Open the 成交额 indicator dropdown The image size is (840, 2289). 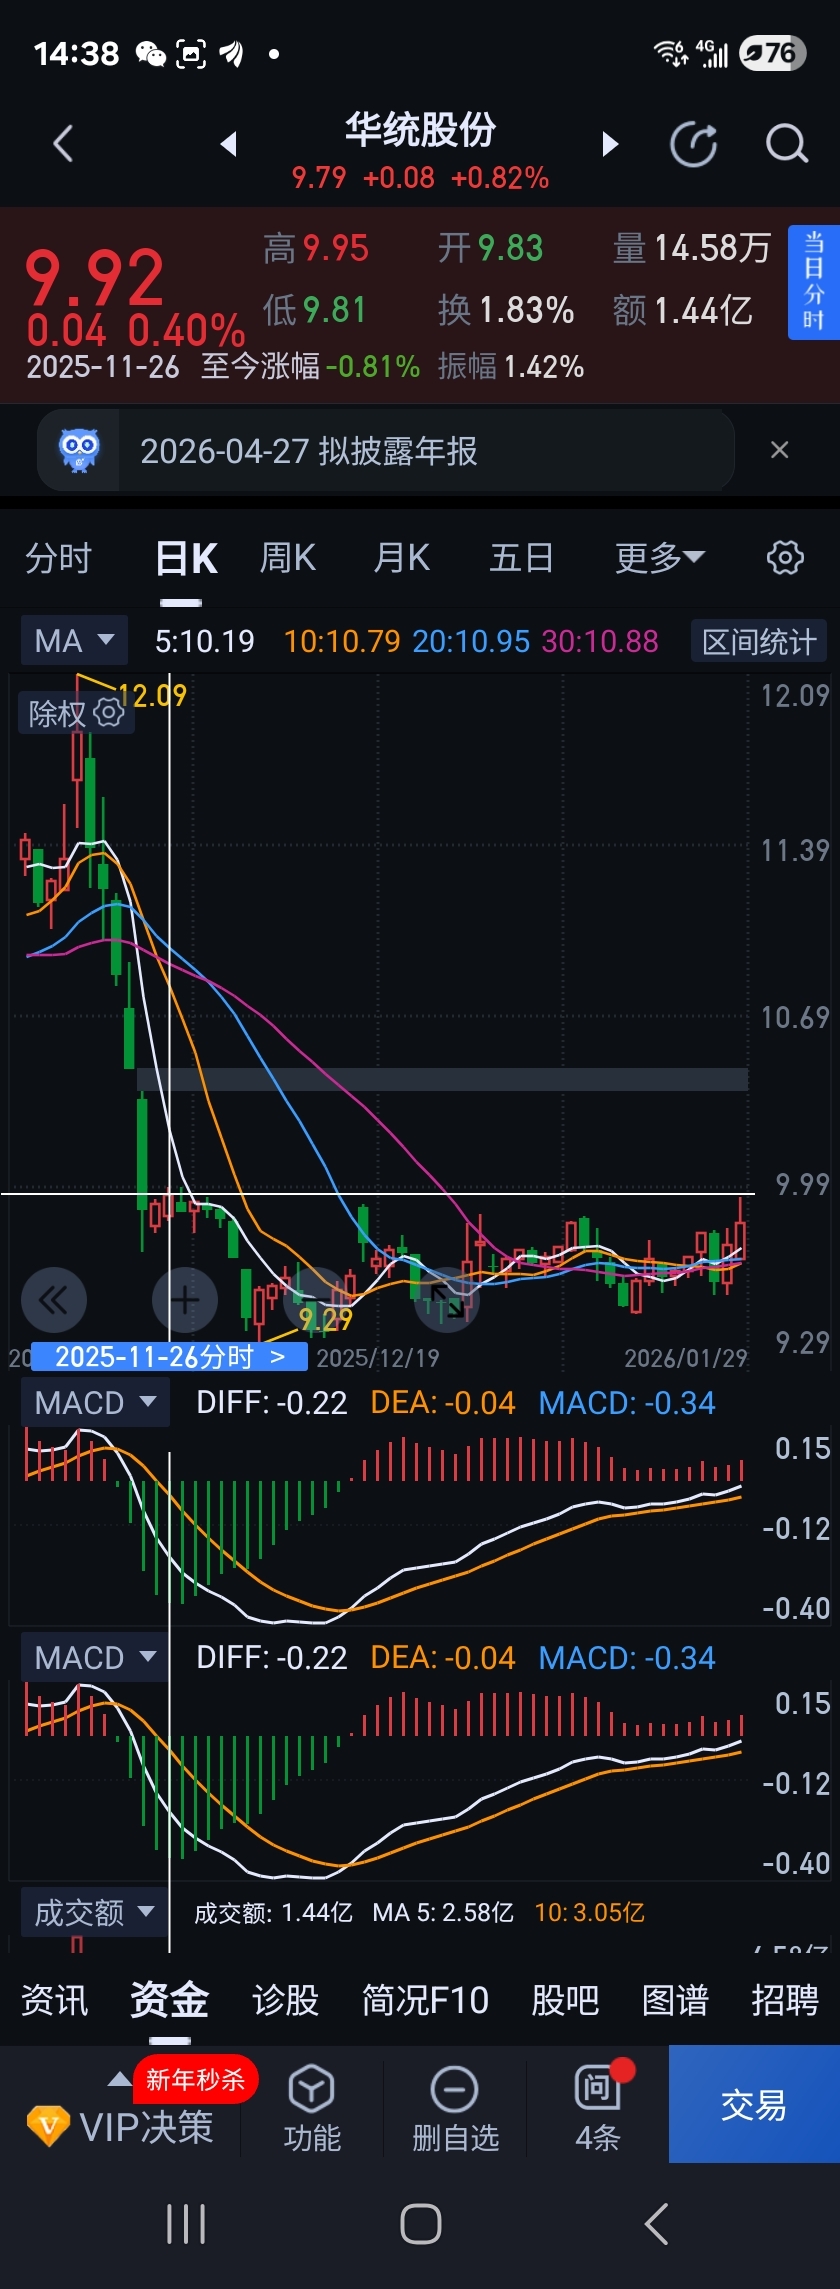click(x=95, y=1912)
